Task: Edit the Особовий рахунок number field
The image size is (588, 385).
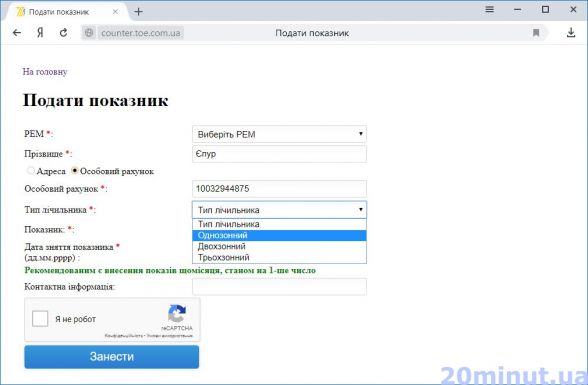Action: 279,189
